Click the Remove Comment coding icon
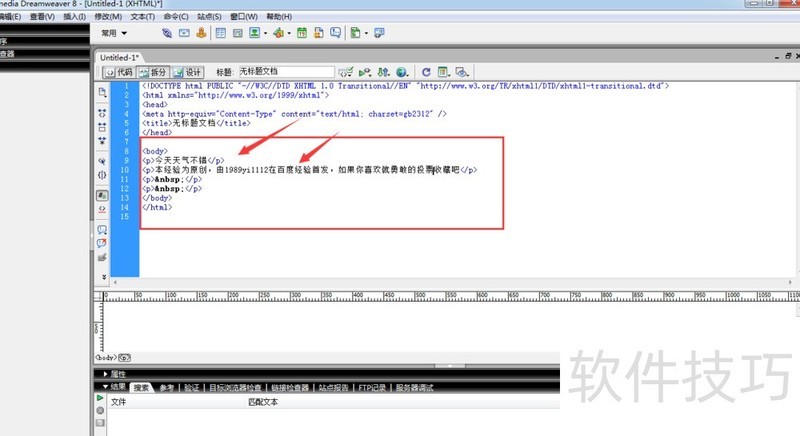800x436 pixels. (x=102, y=243)
